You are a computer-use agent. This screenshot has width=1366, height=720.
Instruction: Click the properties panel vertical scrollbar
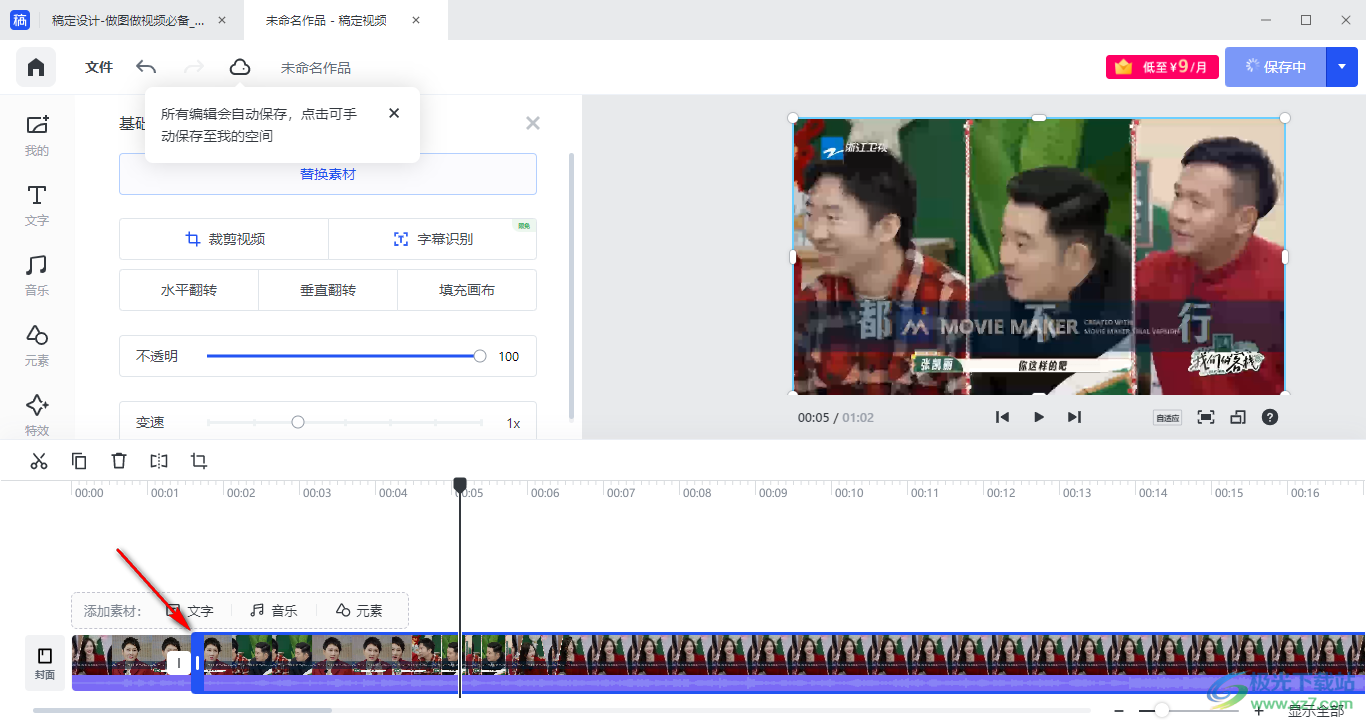pyautogui.click(x=571, y=286)
